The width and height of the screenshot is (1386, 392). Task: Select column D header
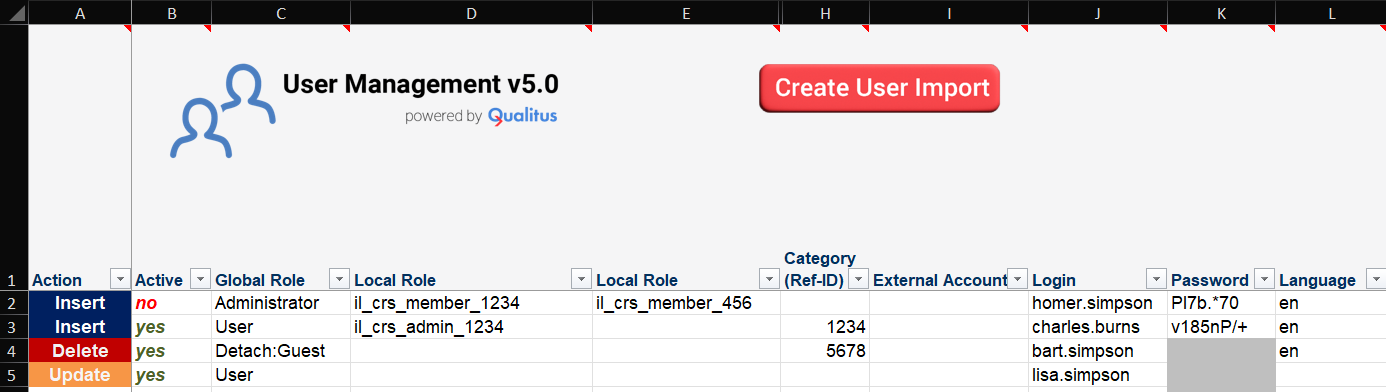(470, 12)
